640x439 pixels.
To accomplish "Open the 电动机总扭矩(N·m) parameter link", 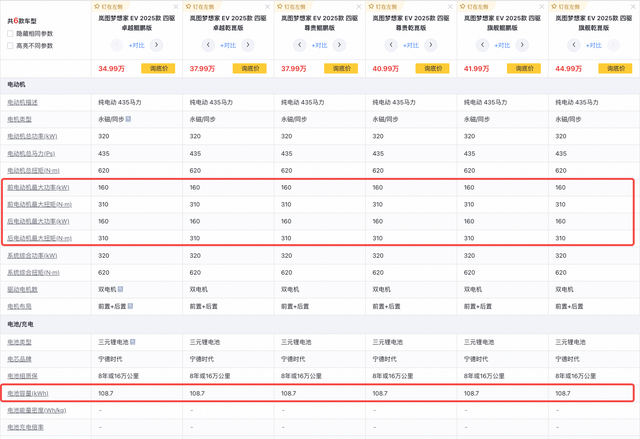I will point(33,171).
